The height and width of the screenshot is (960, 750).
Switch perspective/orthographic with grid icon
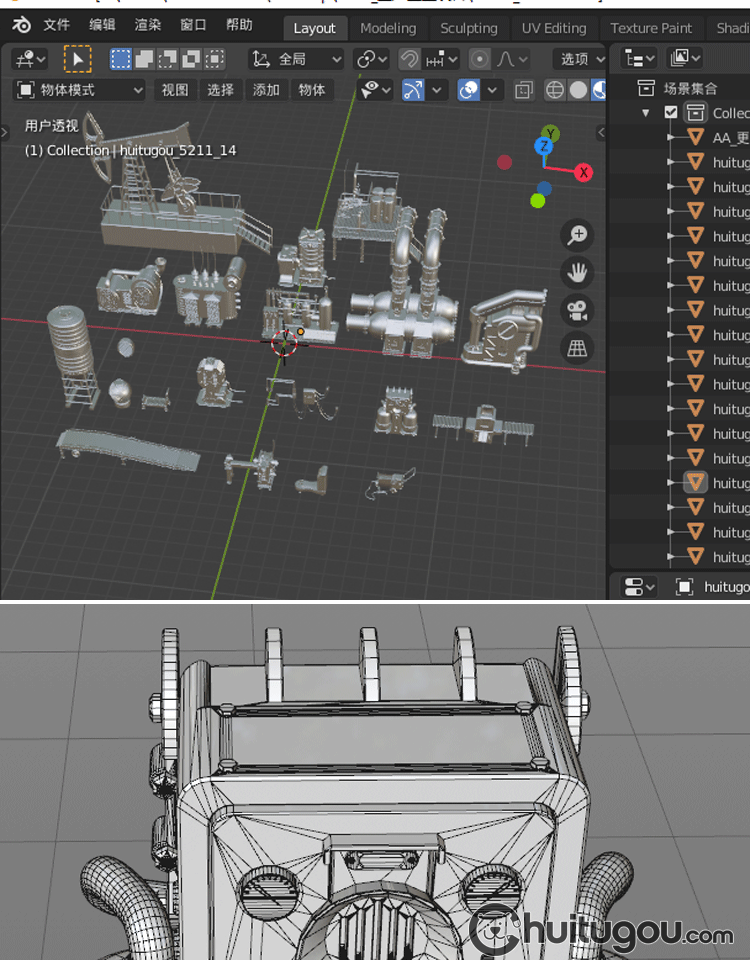(577, 348)
